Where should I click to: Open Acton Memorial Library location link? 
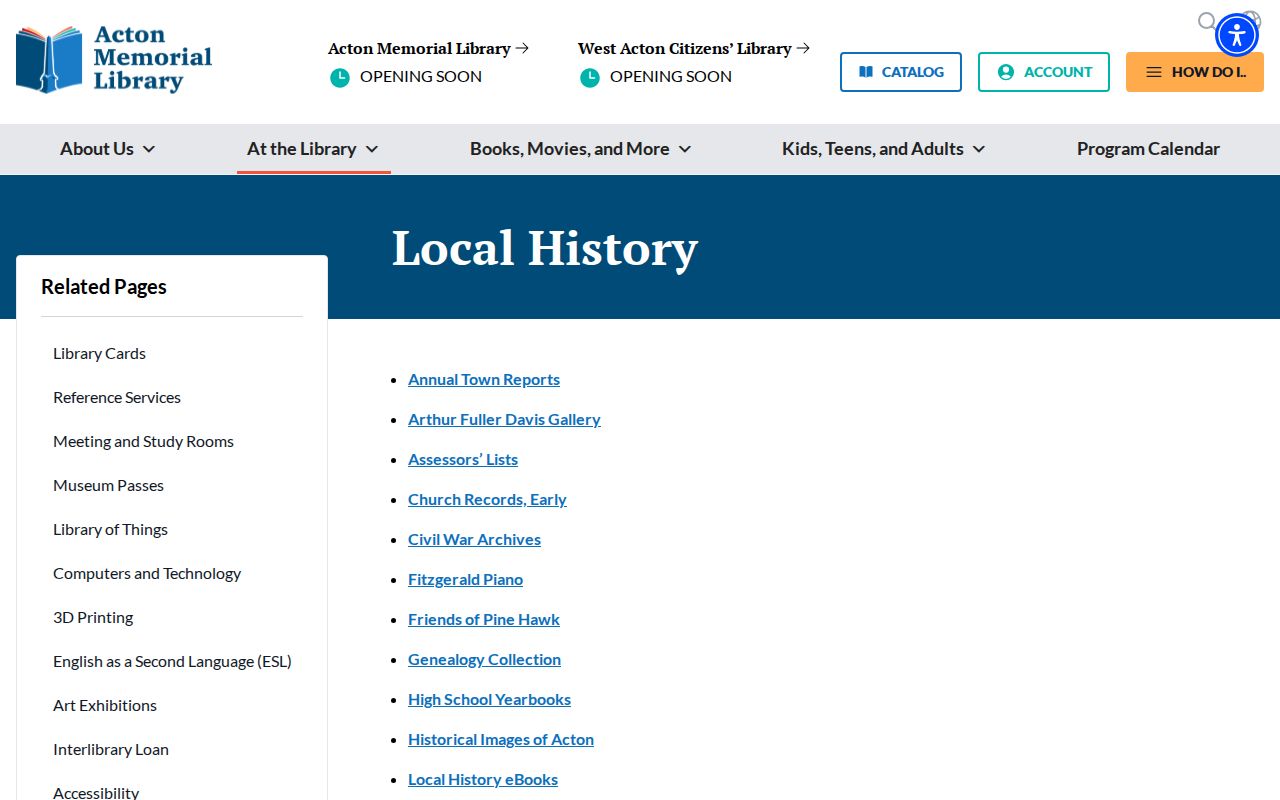(x=428, y=48)
